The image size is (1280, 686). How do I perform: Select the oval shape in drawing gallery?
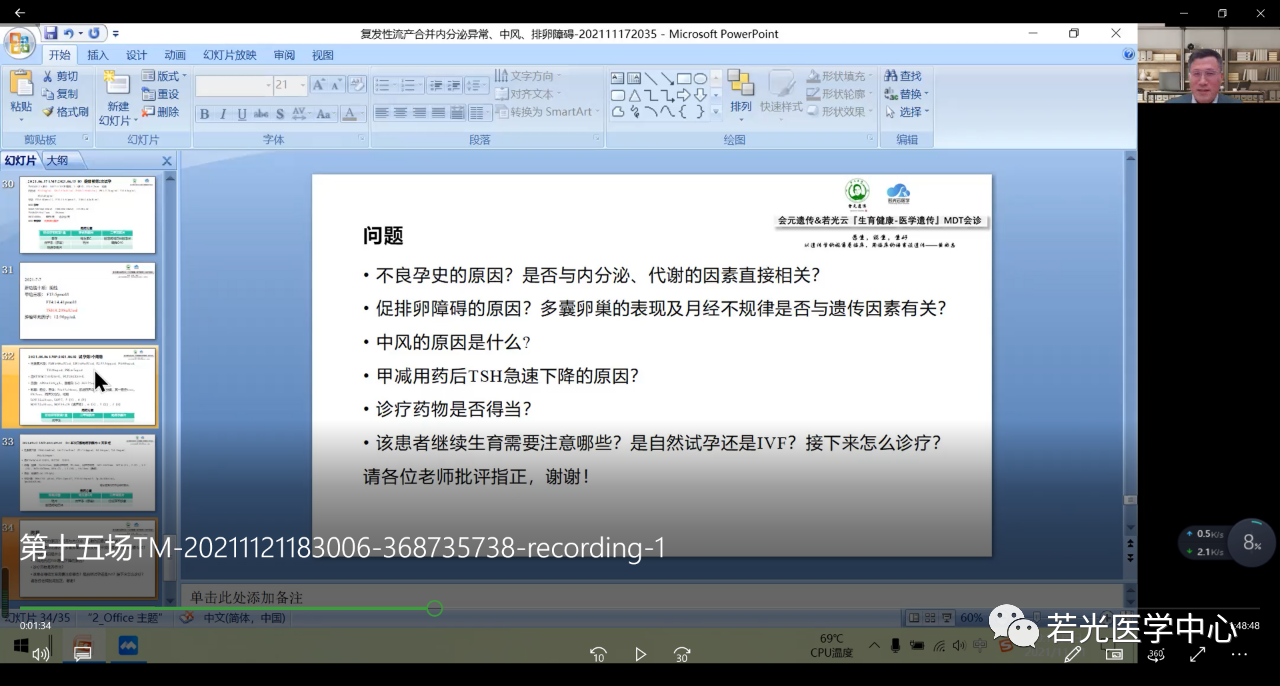point(701,79)
